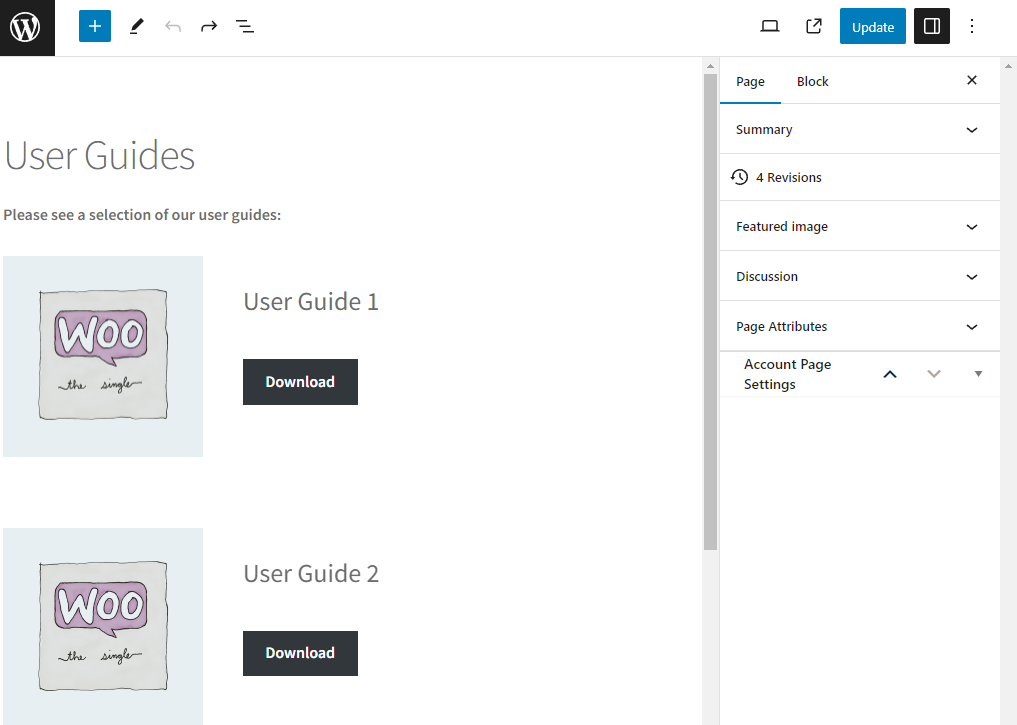Switch to the Page tab
The image size is (1017, 725).
pos(750,82)
